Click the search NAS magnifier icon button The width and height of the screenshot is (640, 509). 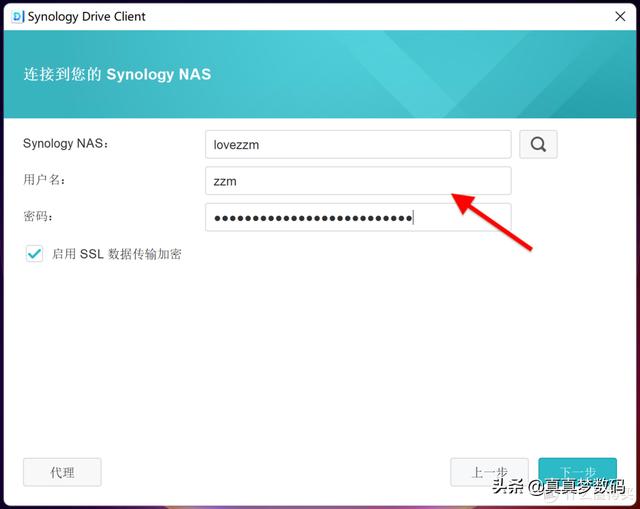click(538, 144)
